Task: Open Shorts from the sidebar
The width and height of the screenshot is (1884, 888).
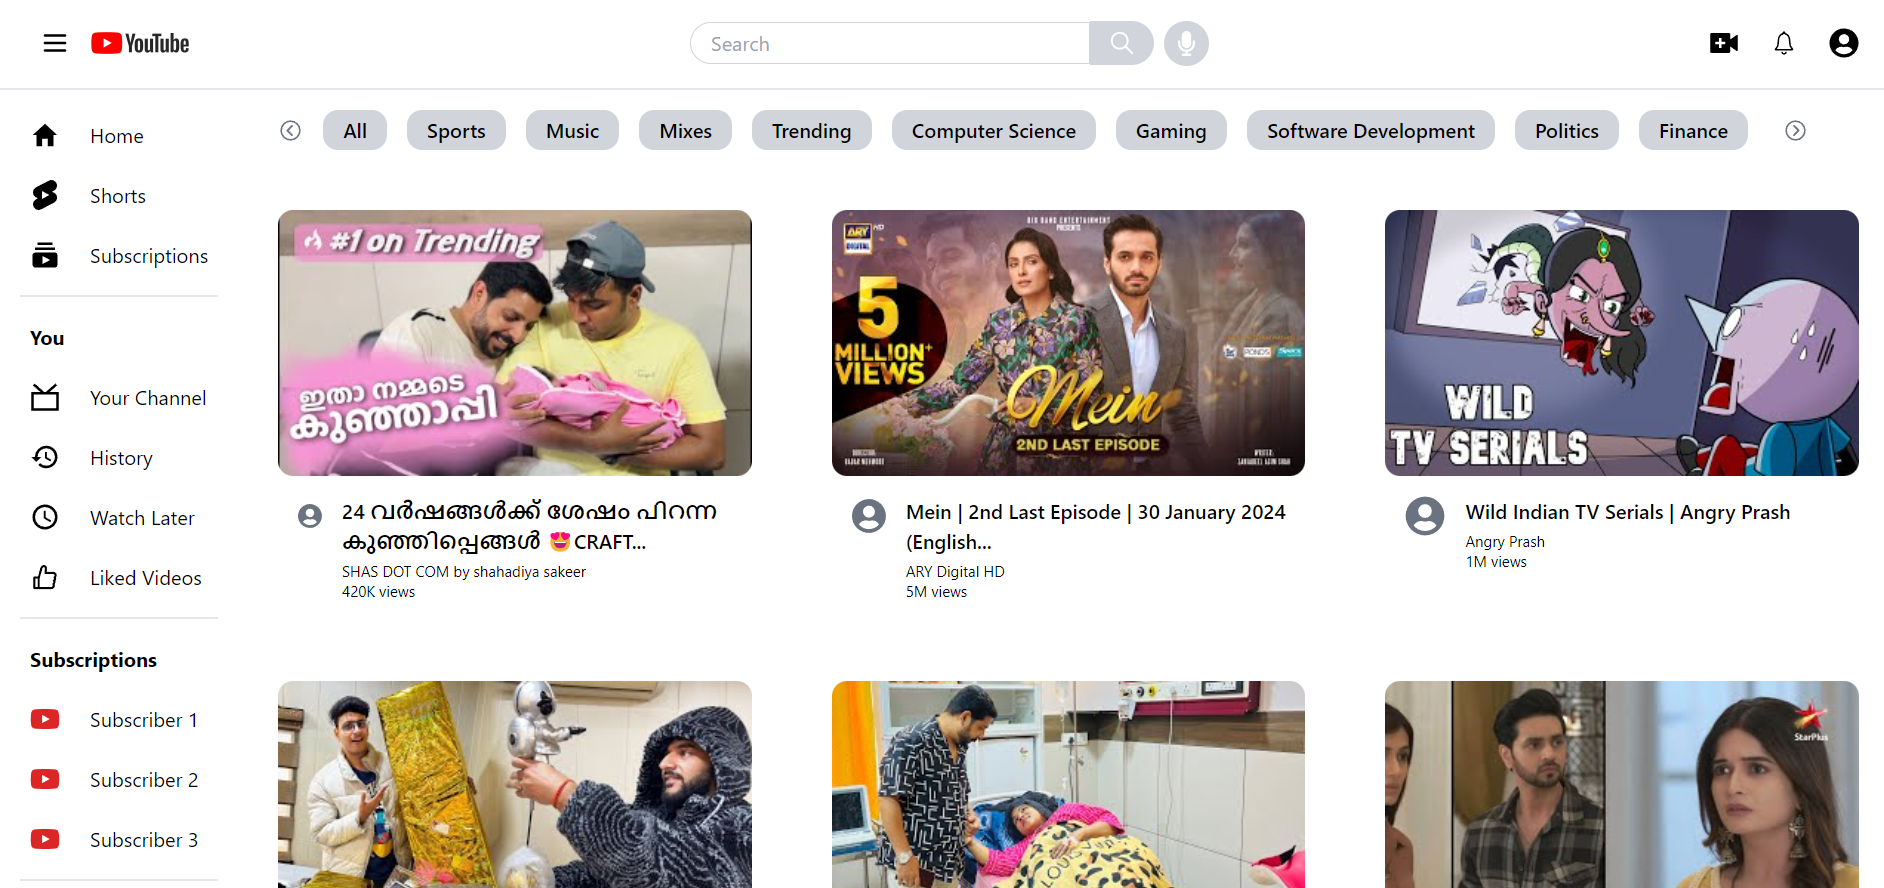Action: click(x=117, y=196)
